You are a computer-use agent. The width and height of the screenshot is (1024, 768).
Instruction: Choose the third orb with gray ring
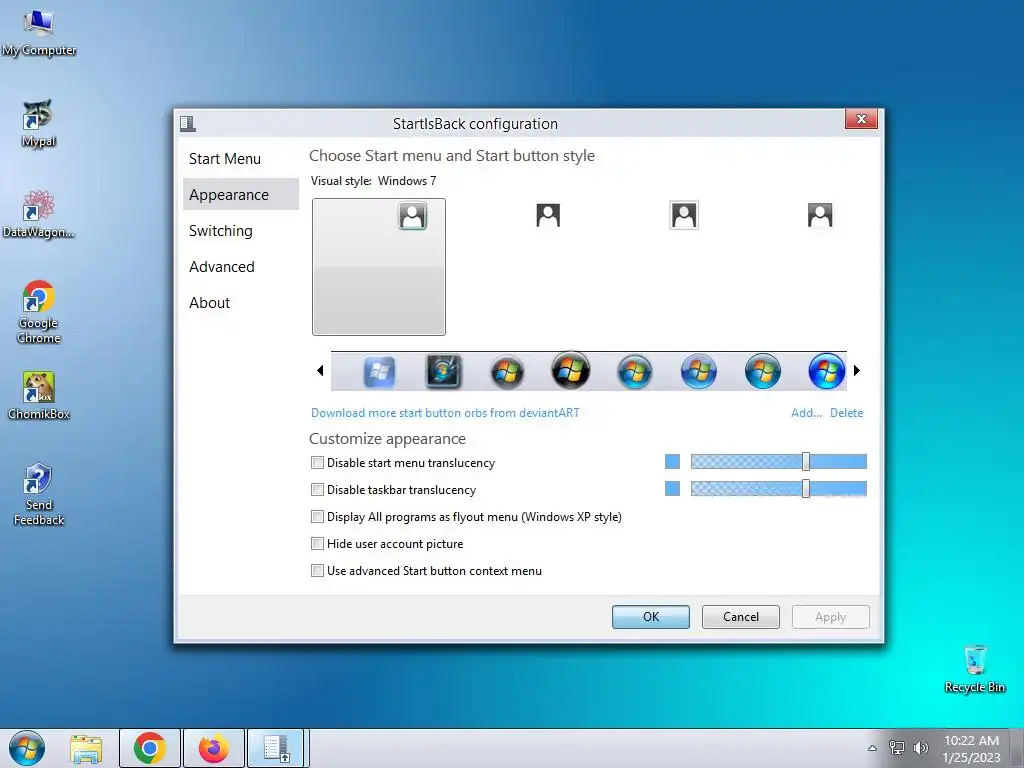point(507,372)
